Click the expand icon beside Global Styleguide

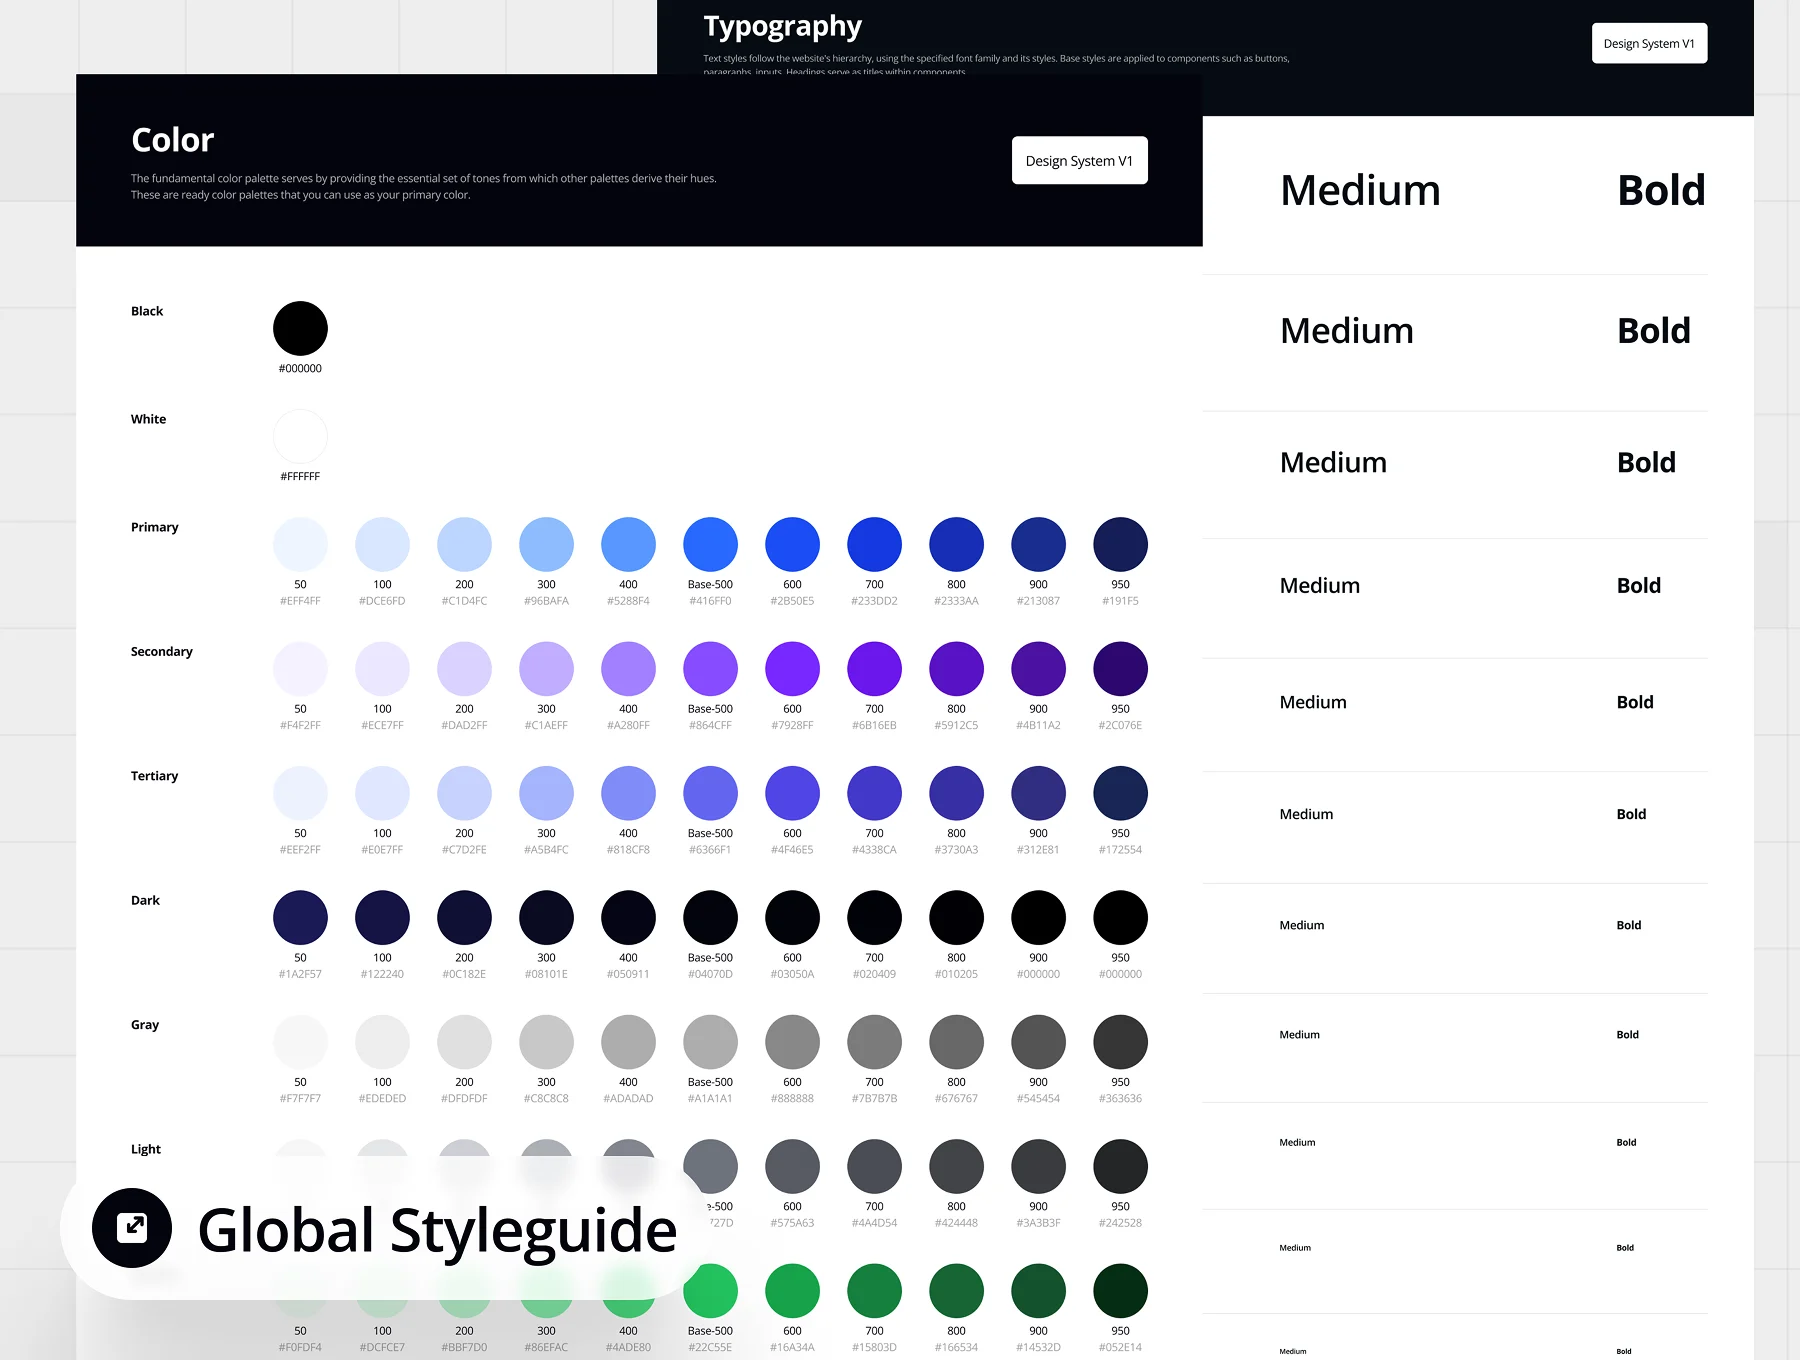132,1227
